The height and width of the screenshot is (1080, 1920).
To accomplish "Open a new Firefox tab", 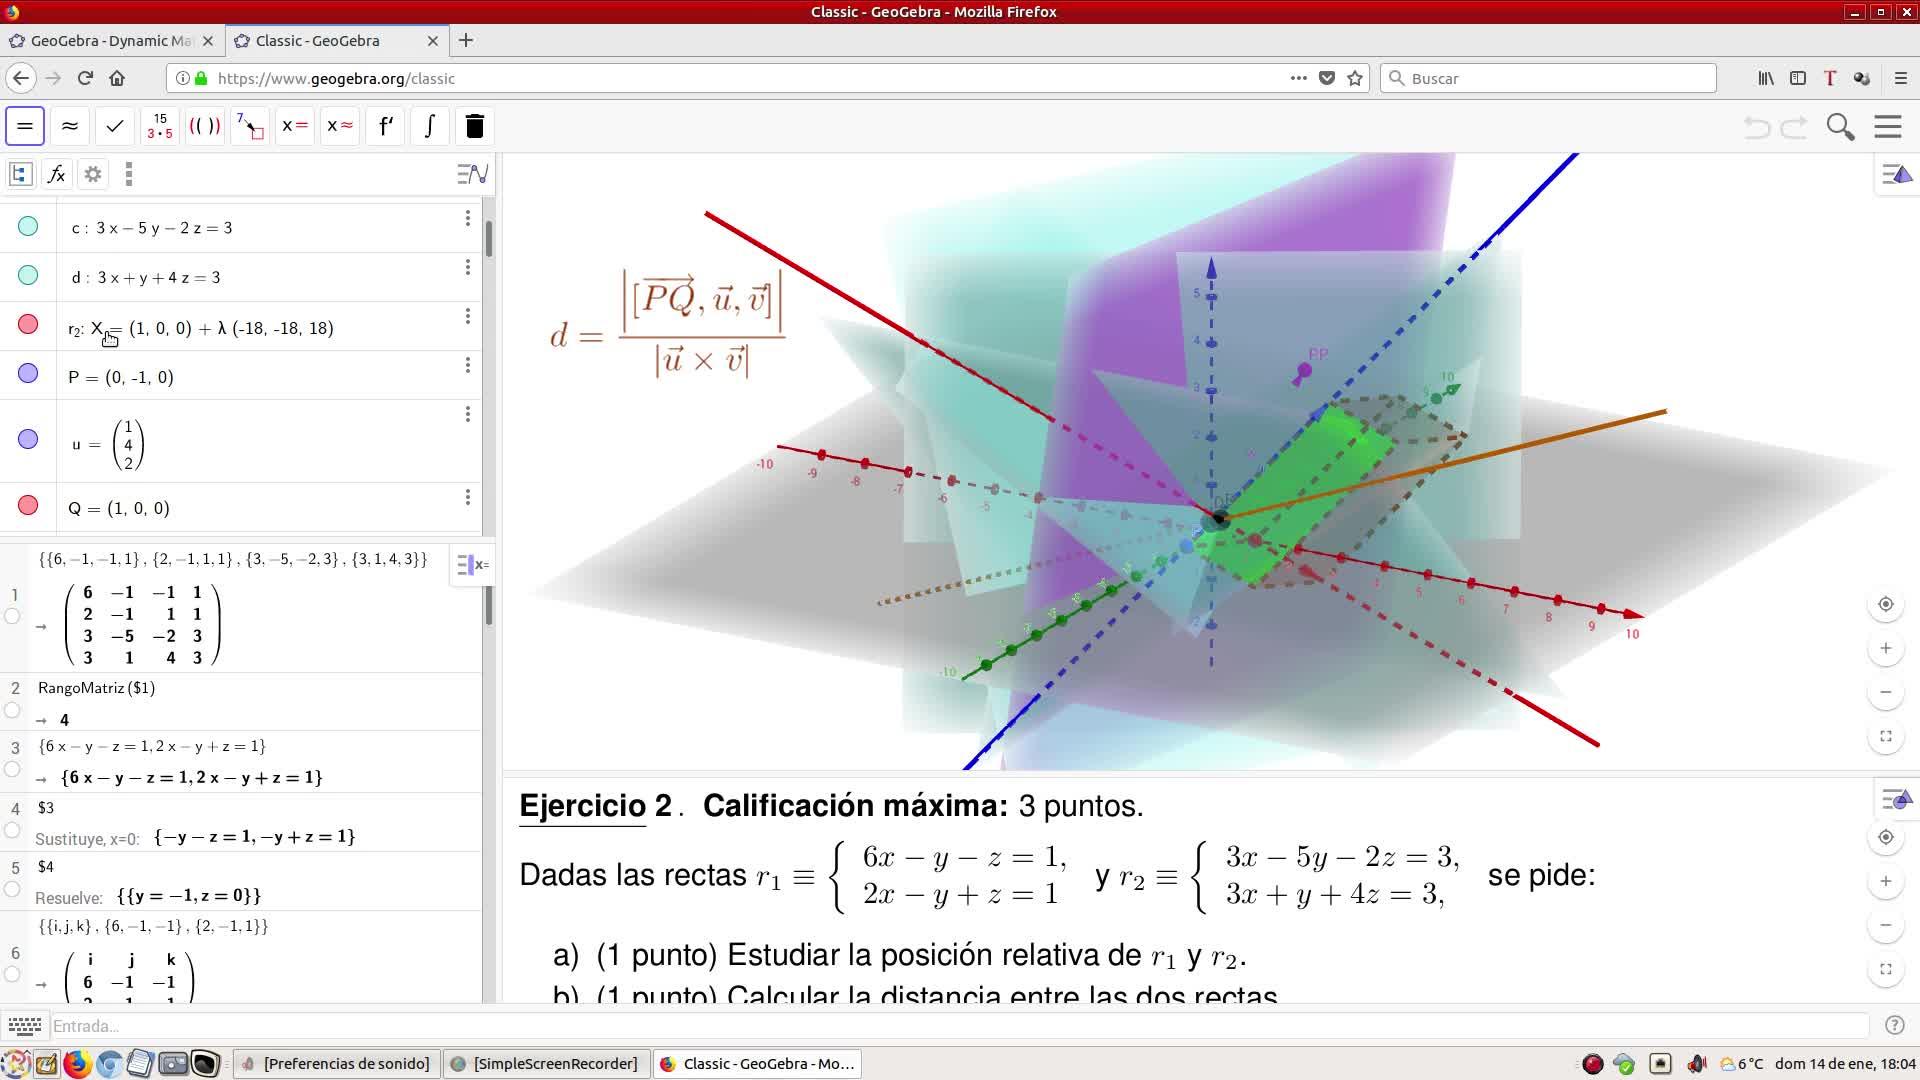I will point(466,41).
